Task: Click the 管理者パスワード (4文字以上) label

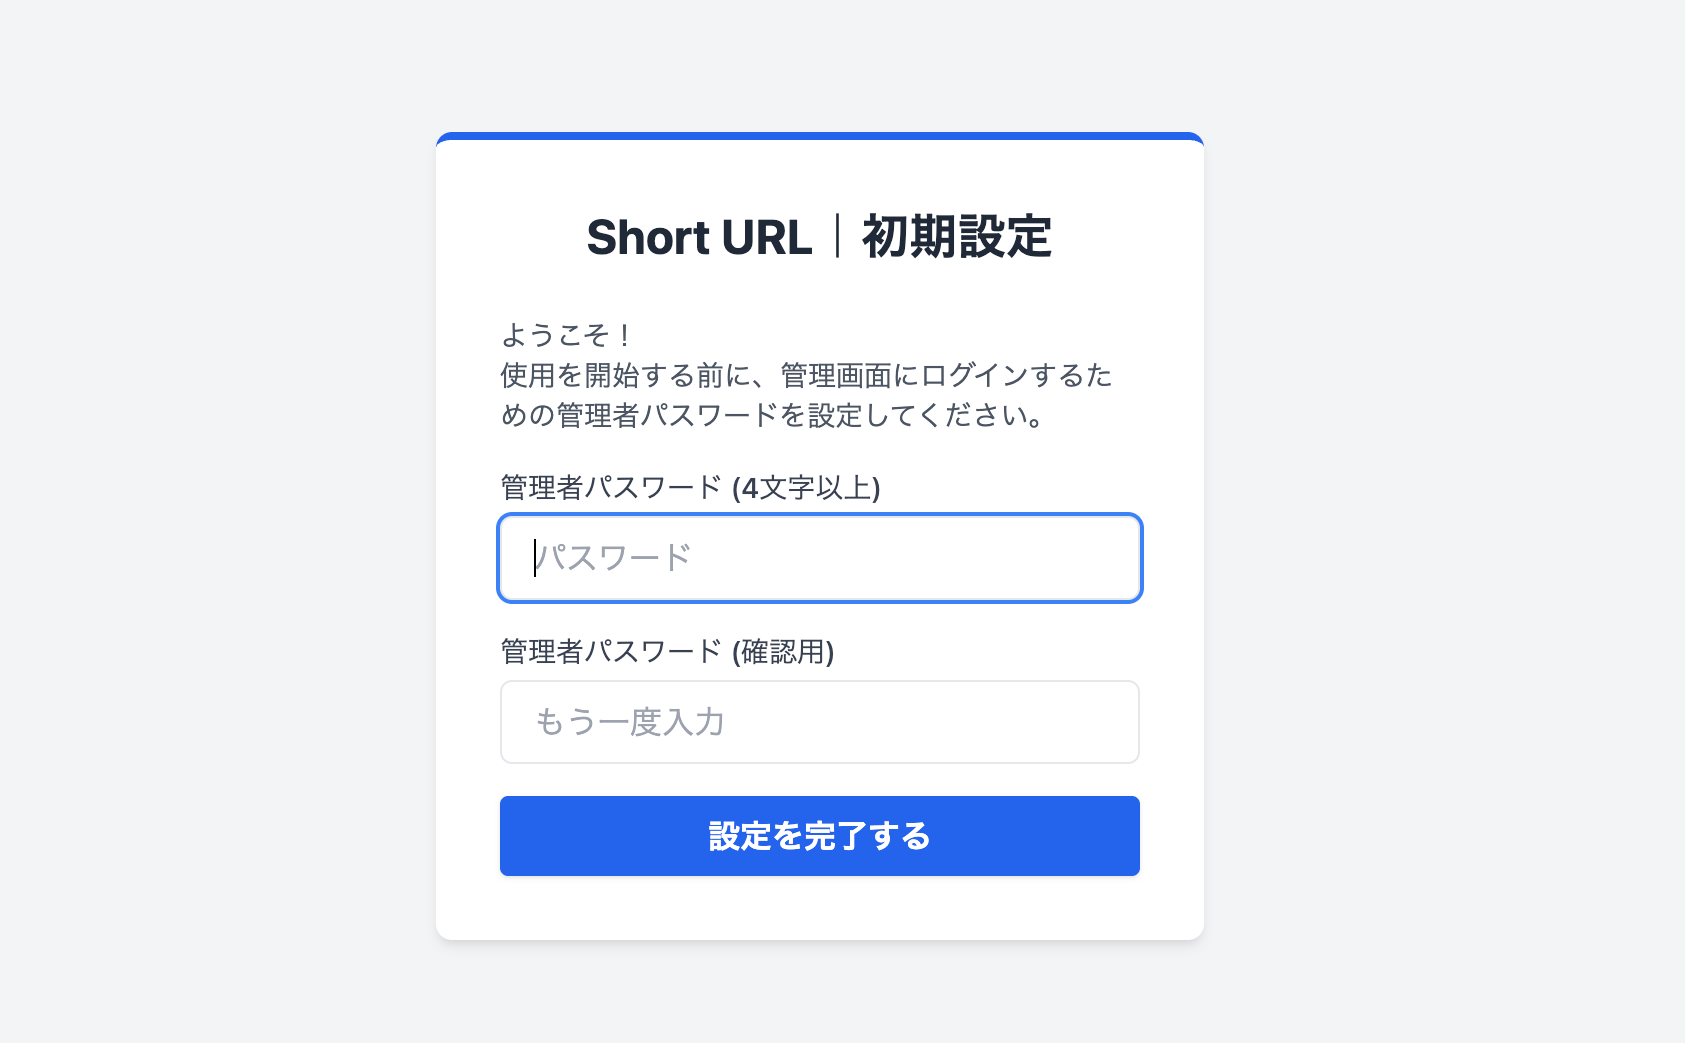Action: pyautogui.click(x=690, y=488)
